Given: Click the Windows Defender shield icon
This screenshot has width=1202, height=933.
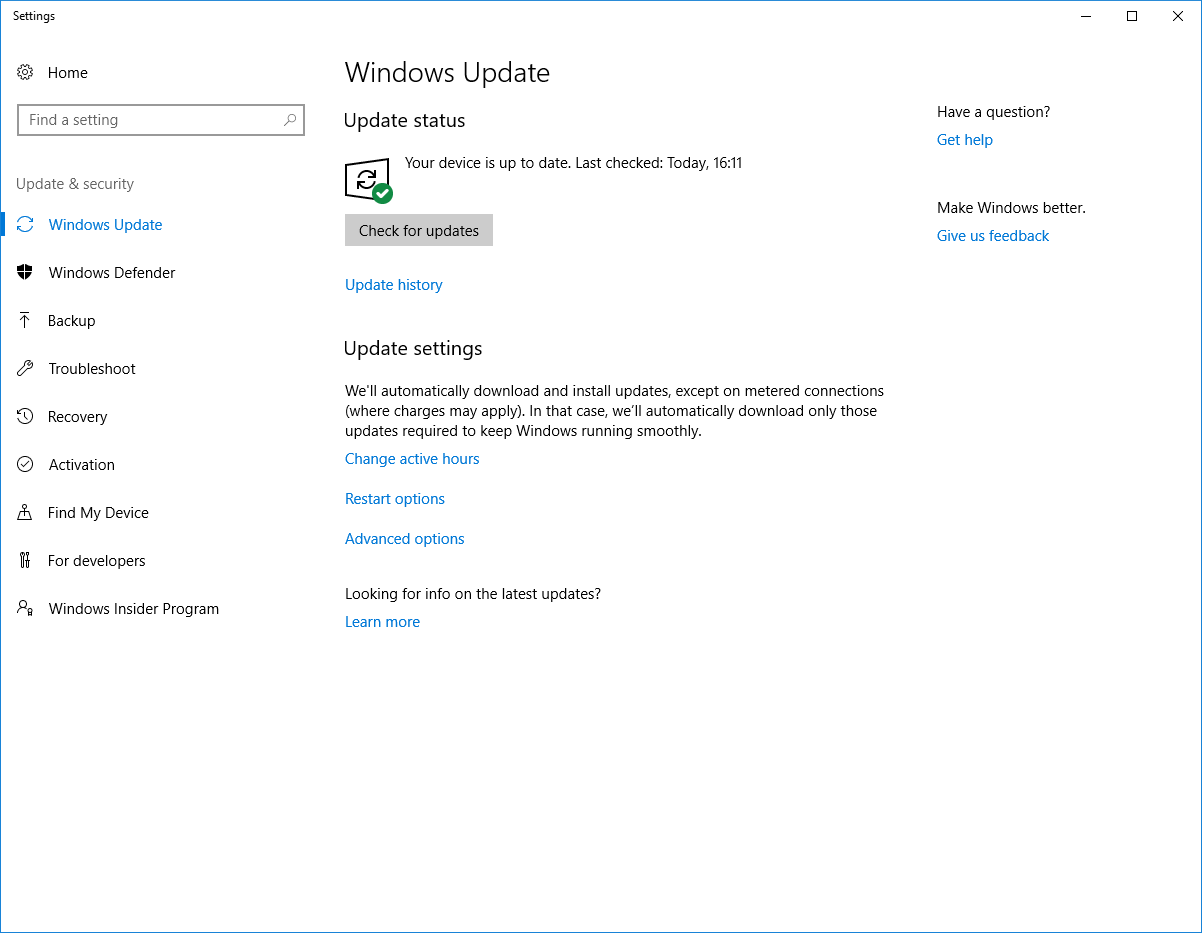Looking at the screenshot, I should [25, 272].
